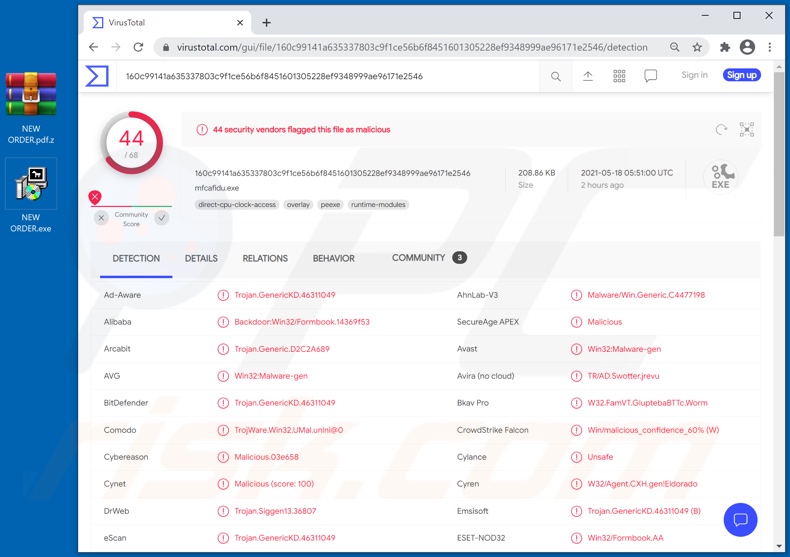Click the runtime-modules tag
Viewport: 790px width, 557px height.
pyautogui.click(x=378, y=204)
